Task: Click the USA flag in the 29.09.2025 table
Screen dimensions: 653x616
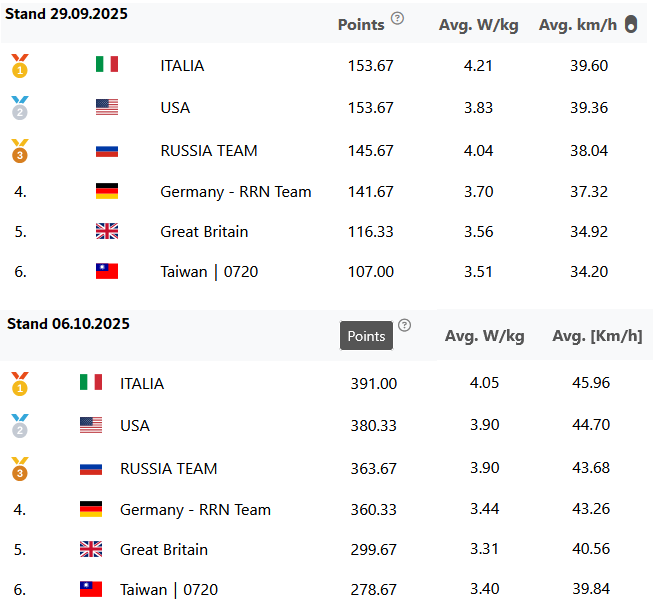Action: pyautogui.click(x=107, y=108)
